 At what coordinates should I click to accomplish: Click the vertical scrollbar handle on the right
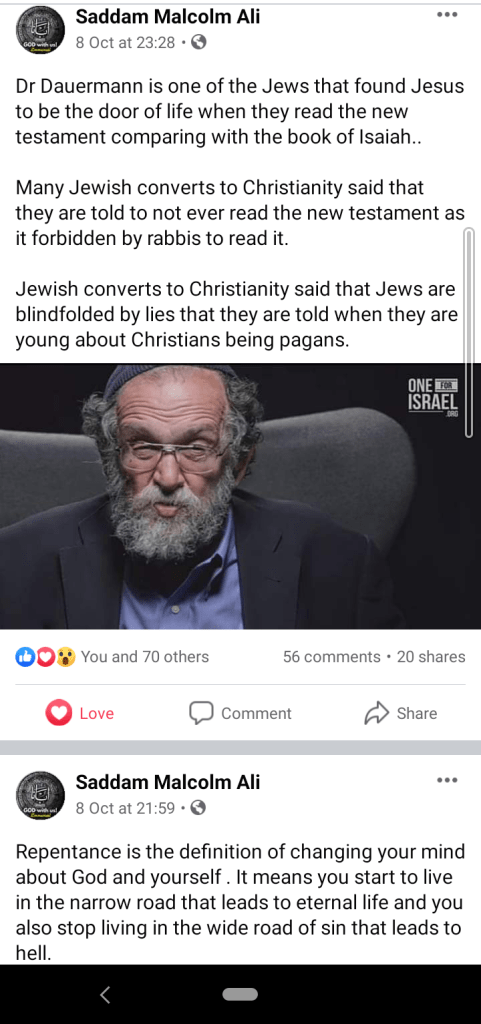(x=468, y=333)
